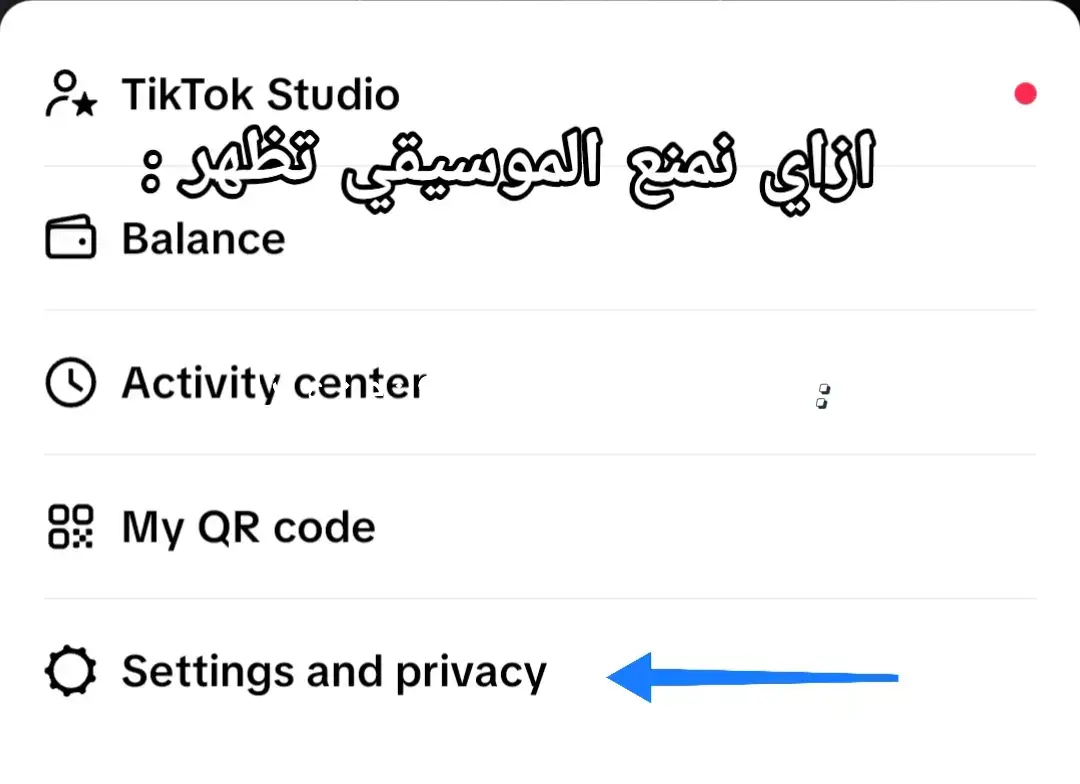
Task: Click the word "privacy" in the last row
Action: pos(471,673)
